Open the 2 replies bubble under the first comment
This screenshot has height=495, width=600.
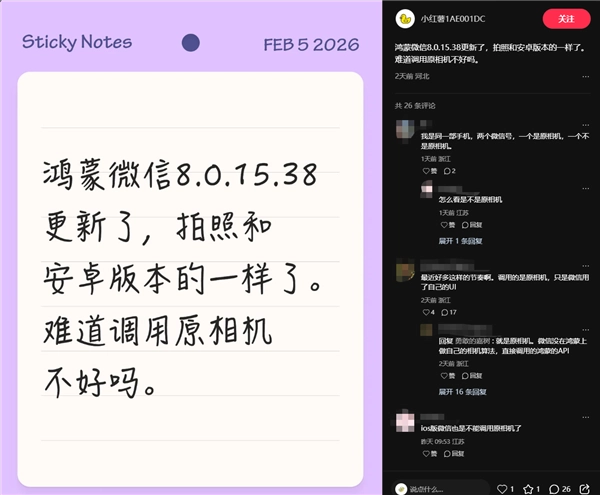tap(450, 171)
